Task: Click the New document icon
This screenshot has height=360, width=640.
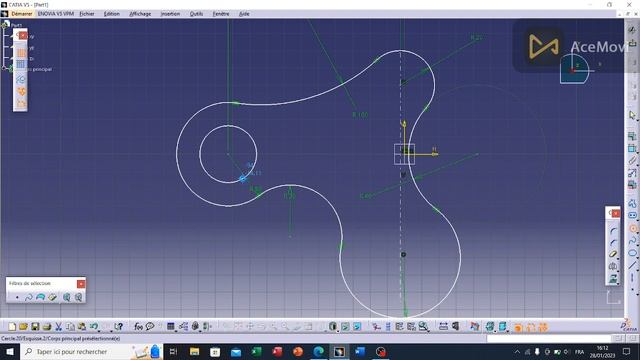Action: click(12, 327)
